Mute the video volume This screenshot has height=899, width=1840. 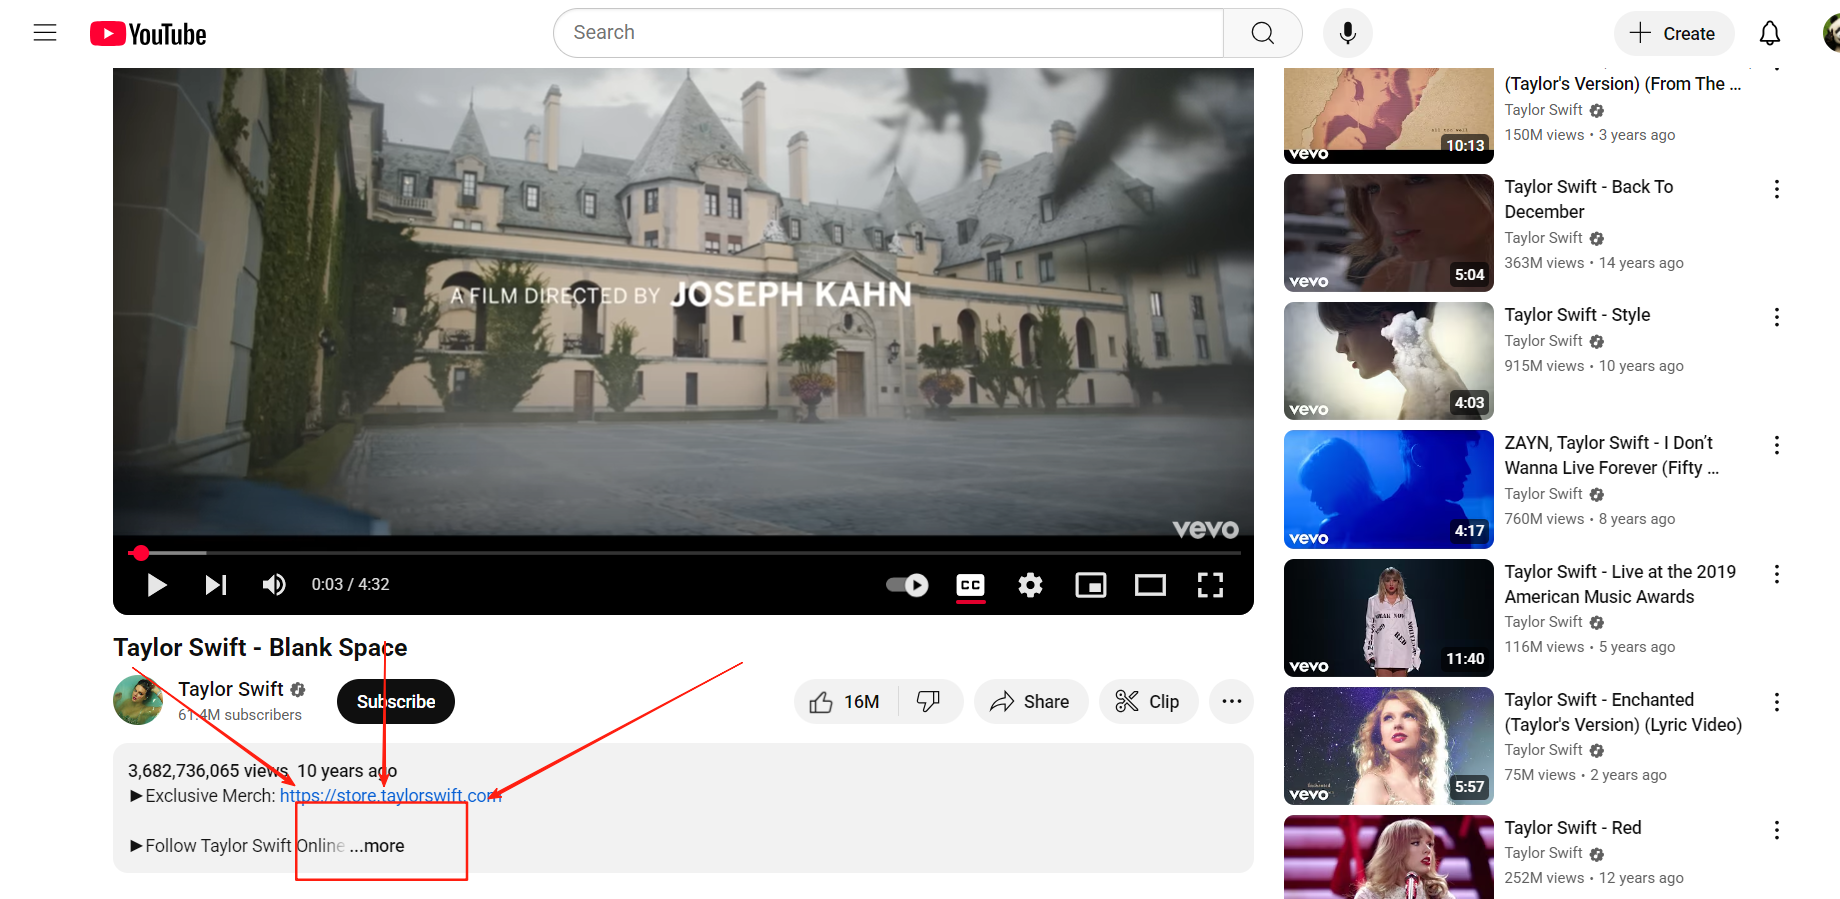coord(274,585)
